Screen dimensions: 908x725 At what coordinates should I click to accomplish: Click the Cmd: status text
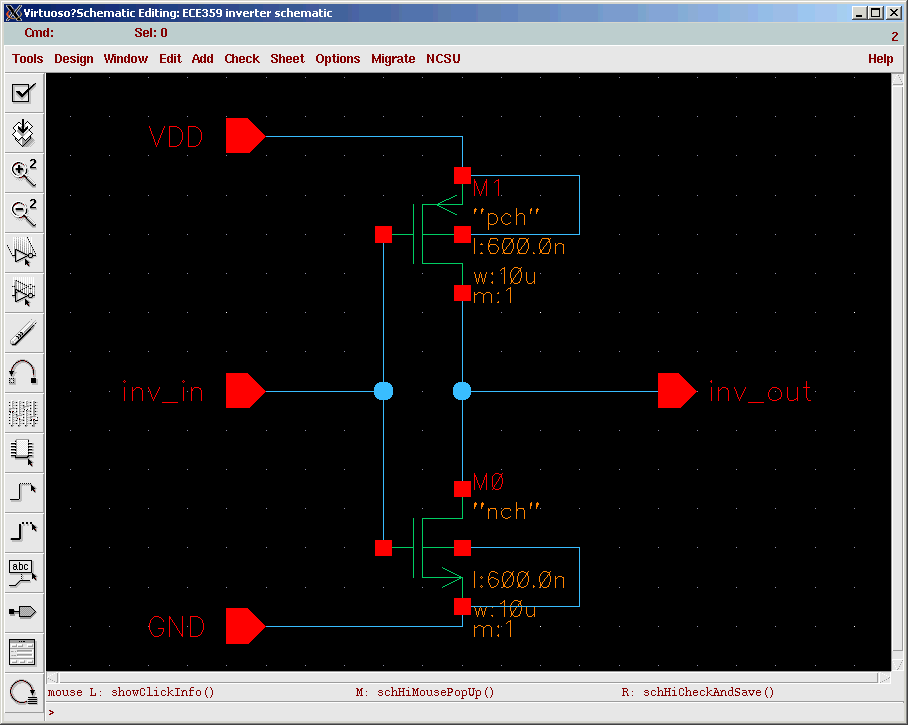tap(39, 33)
